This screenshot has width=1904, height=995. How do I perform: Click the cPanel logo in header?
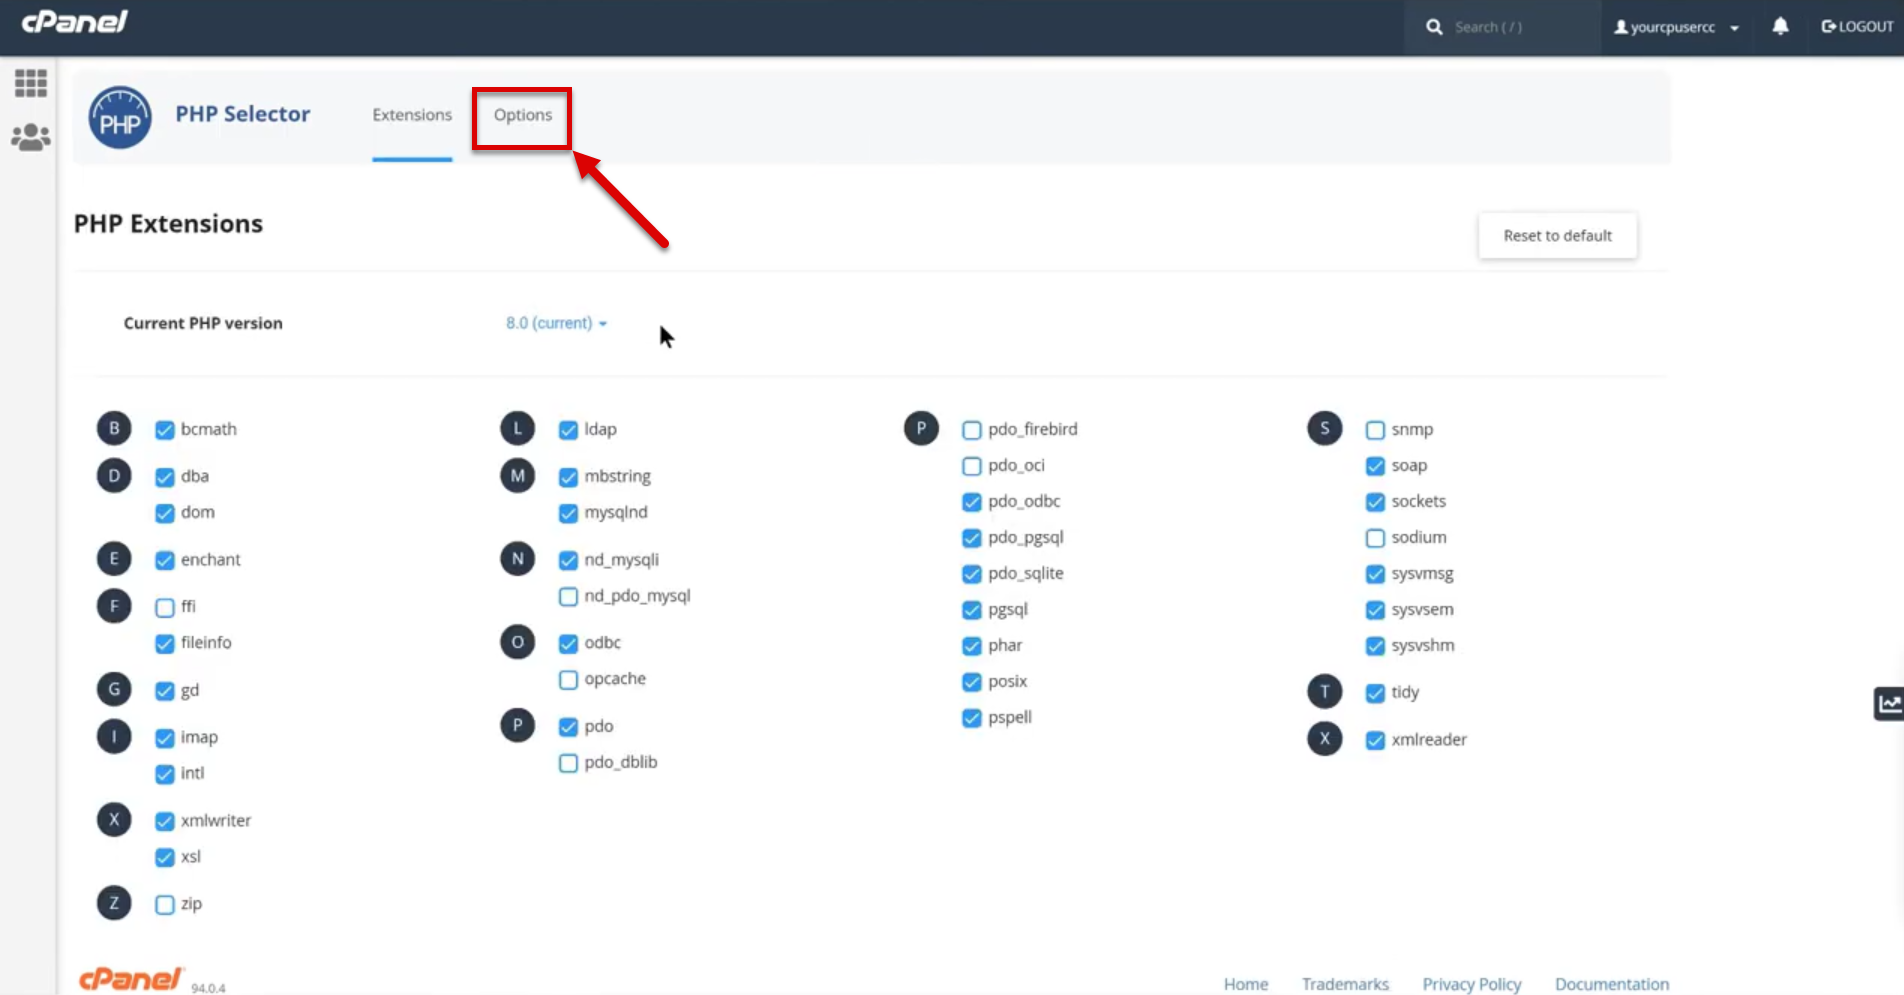pyautogui.click(x=75, y=22)
